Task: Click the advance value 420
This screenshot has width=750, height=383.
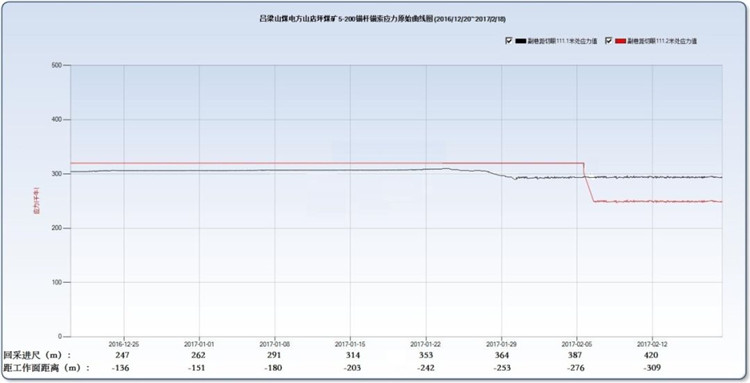Action: 651,355
